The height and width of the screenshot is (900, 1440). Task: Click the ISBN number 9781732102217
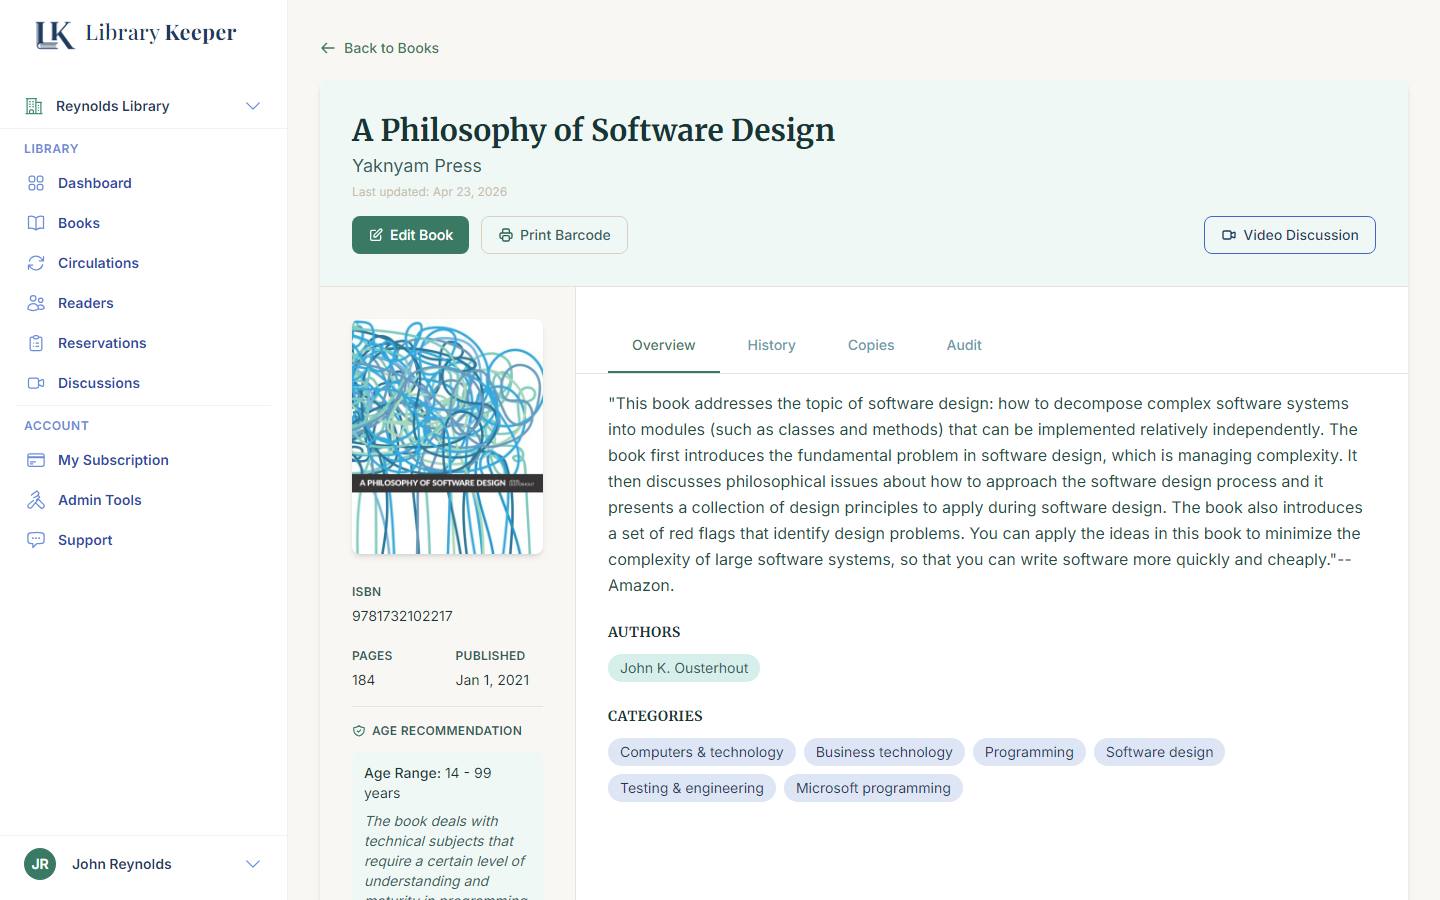pyautogui.click(x=402, y=616)
